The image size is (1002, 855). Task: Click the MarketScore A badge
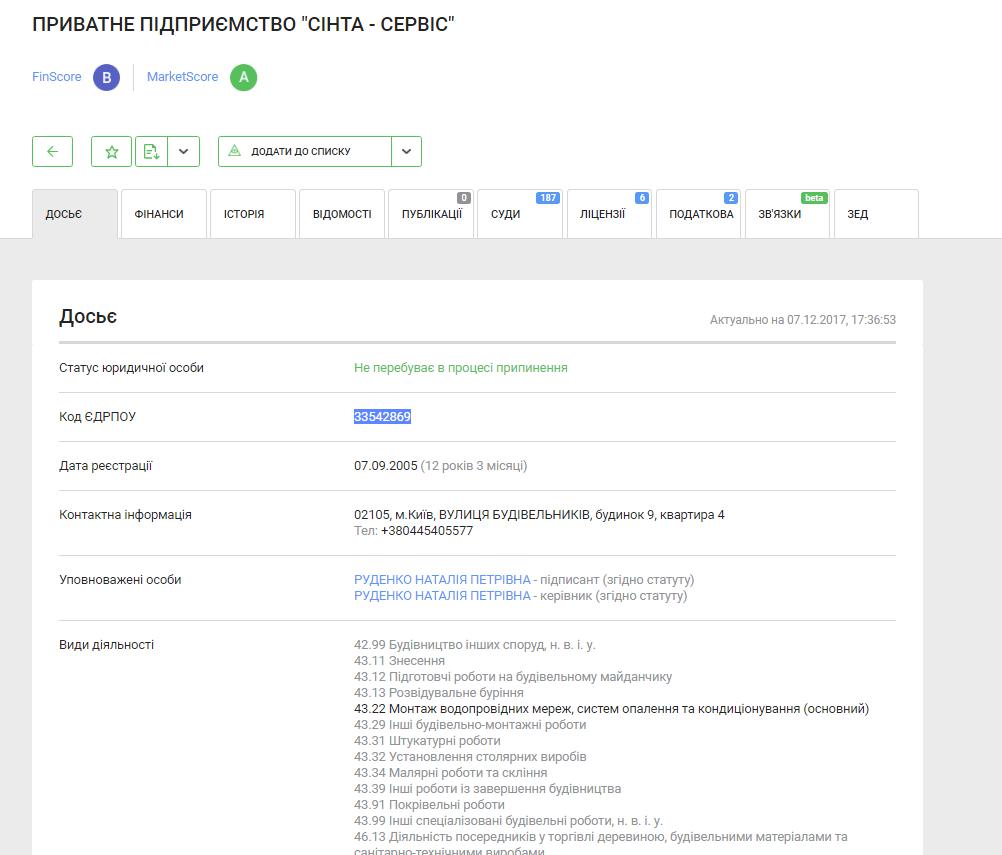click(243, 77)
